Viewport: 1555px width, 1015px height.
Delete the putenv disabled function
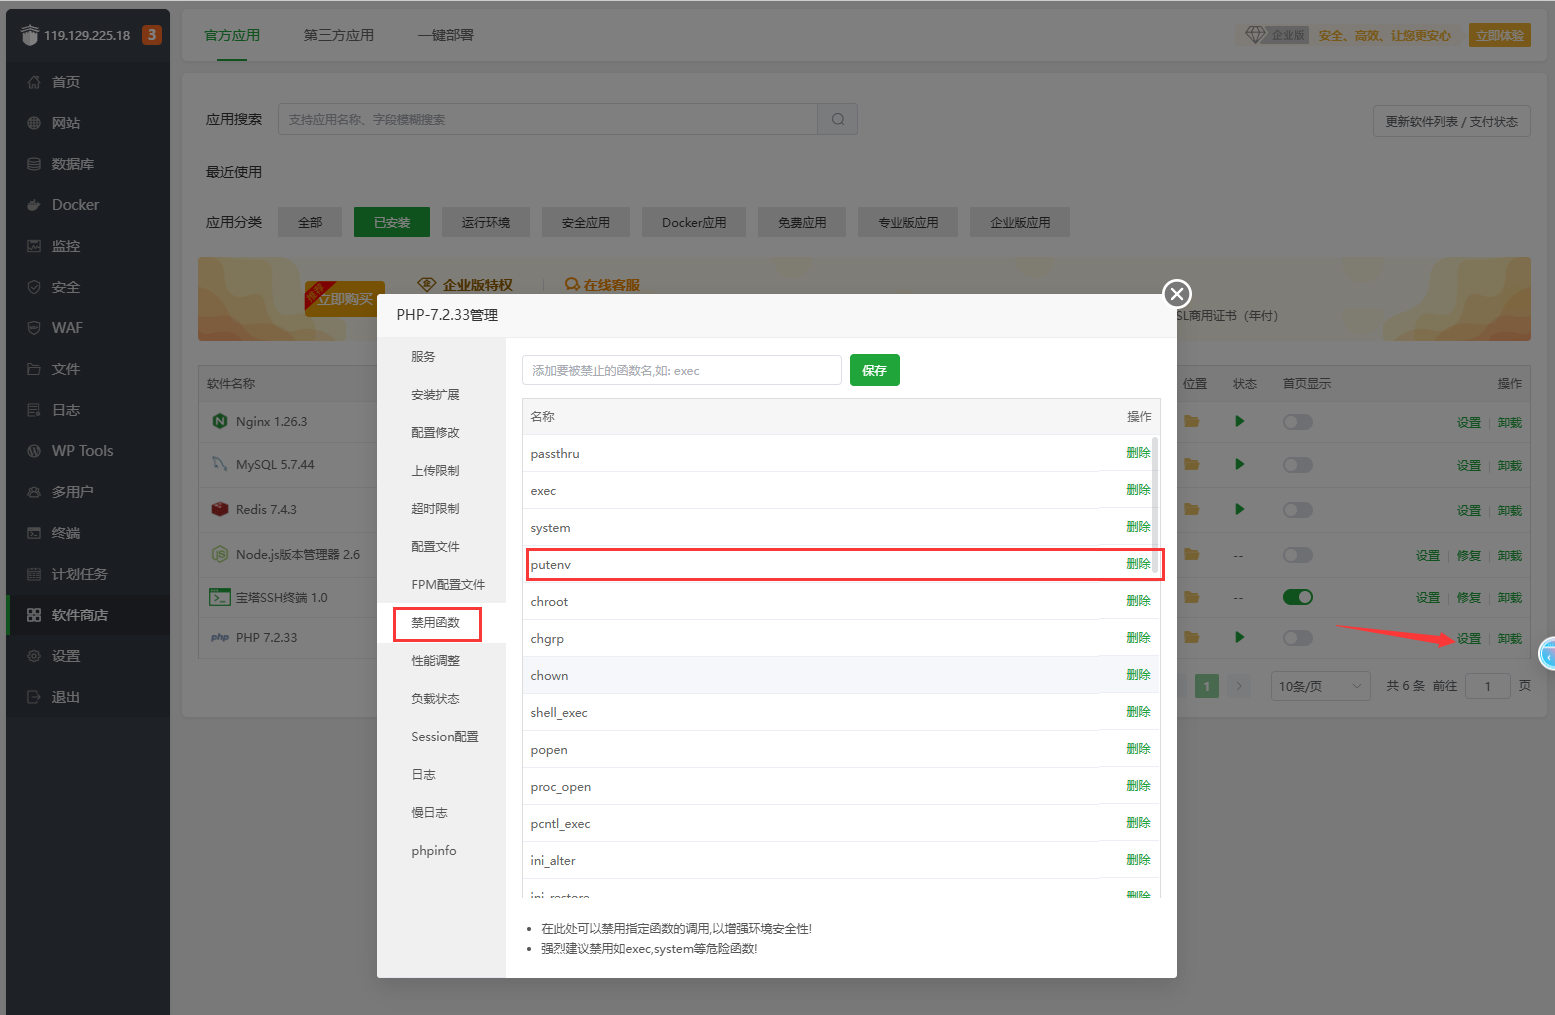tap(1137, 564)
